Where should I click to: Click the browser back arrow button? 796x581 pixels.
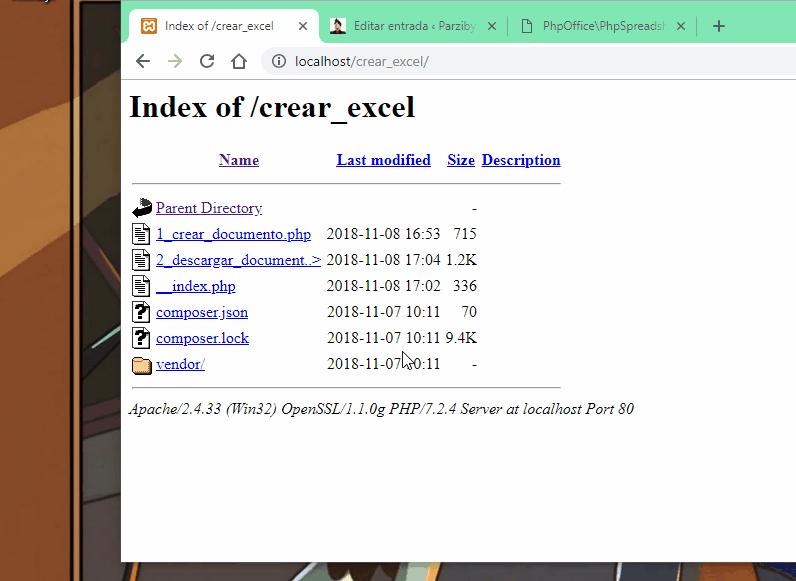coord(143,61)
